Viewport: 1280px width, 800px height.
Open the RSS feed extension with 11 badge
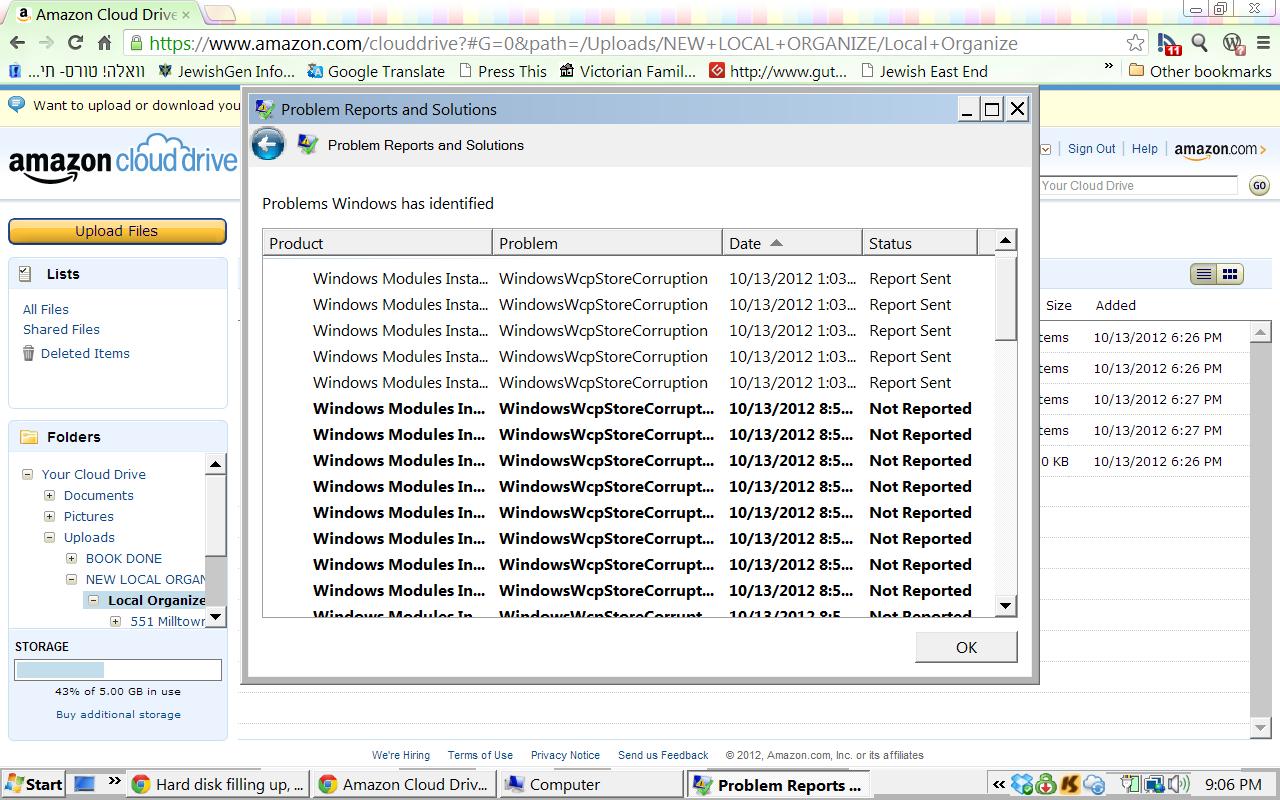click(x=1169, y=43)
